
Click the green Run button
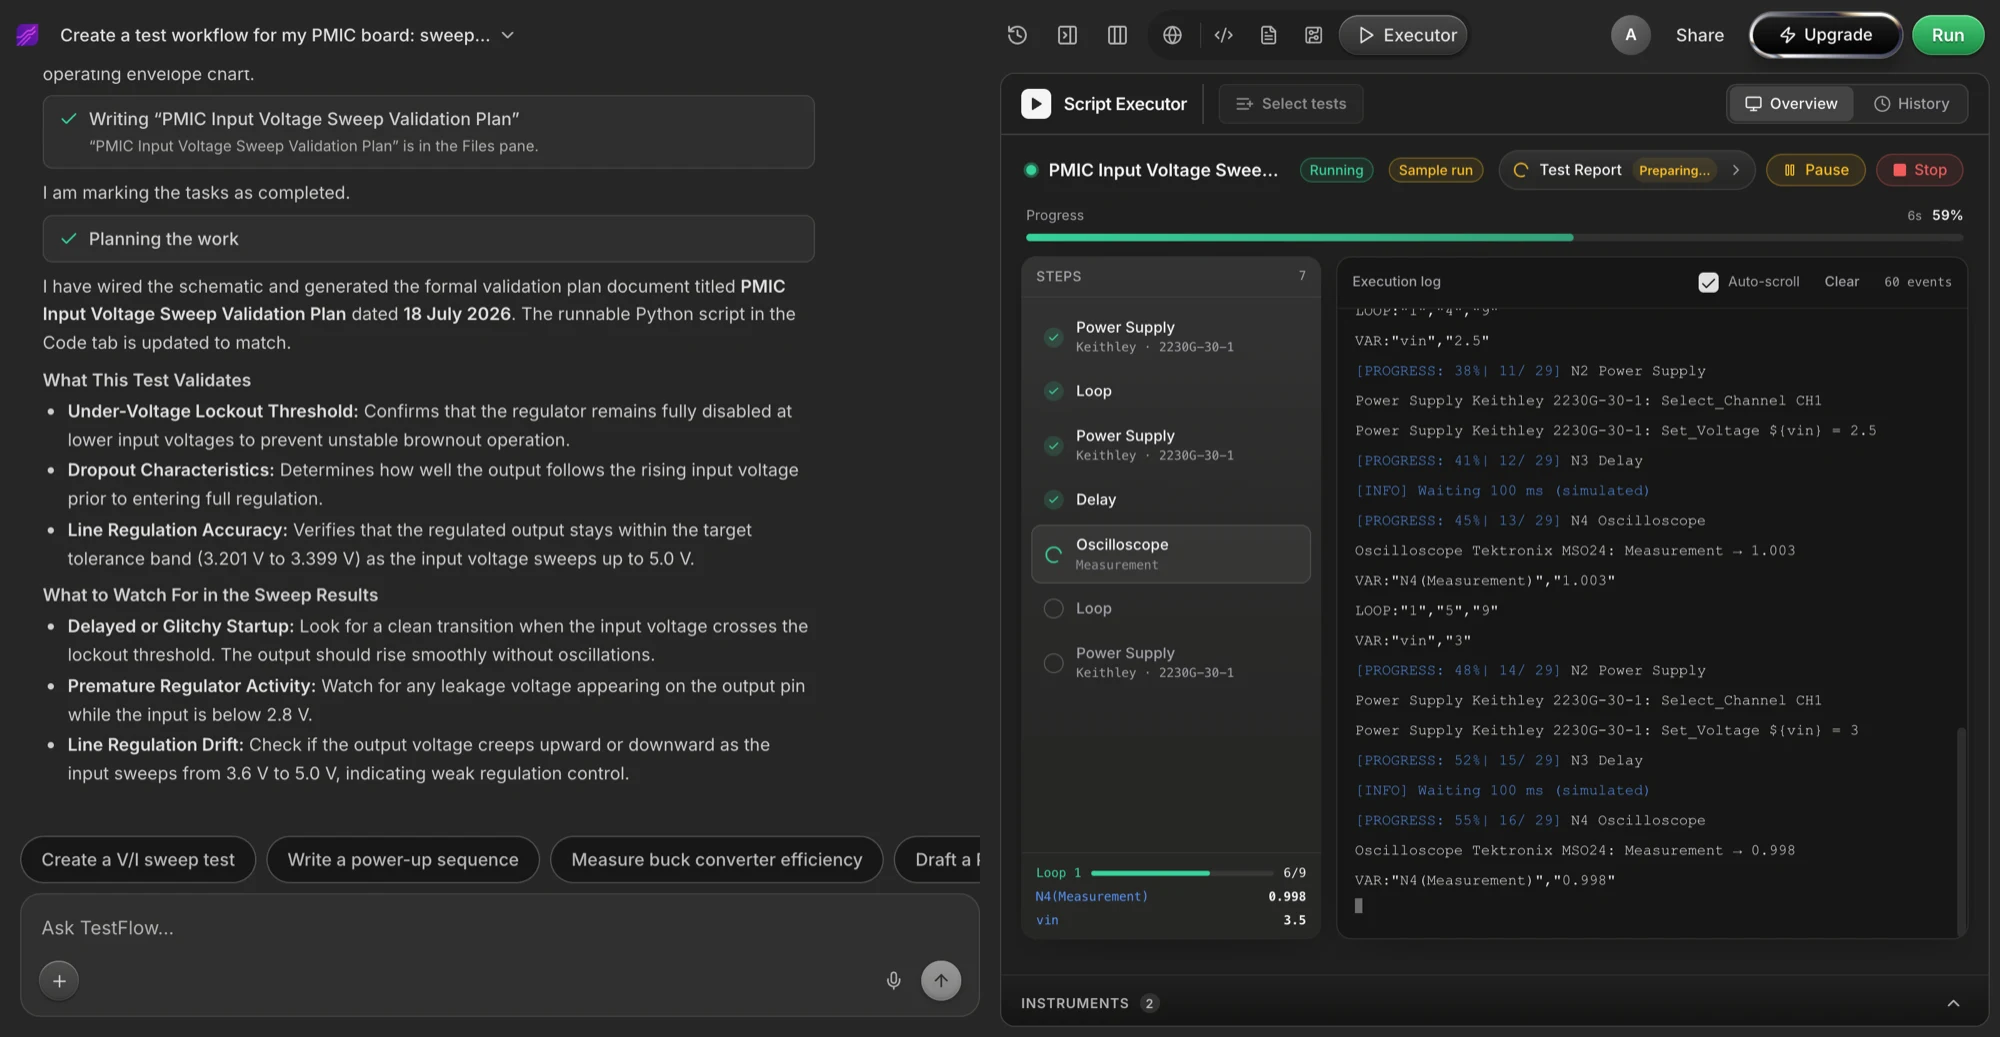pos(1947,35)
